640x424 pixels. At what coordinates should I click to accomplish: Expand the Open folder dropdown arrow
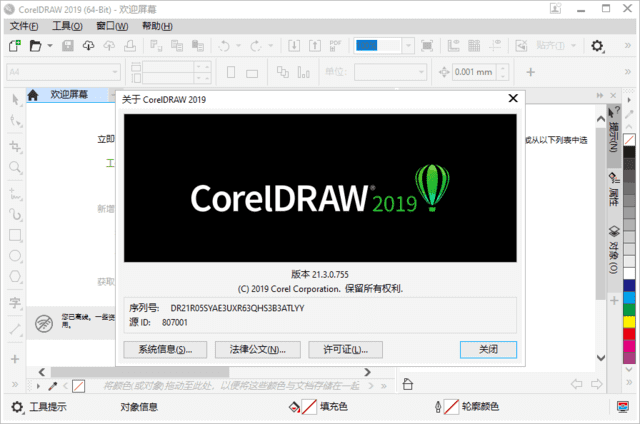pos(48,46)
